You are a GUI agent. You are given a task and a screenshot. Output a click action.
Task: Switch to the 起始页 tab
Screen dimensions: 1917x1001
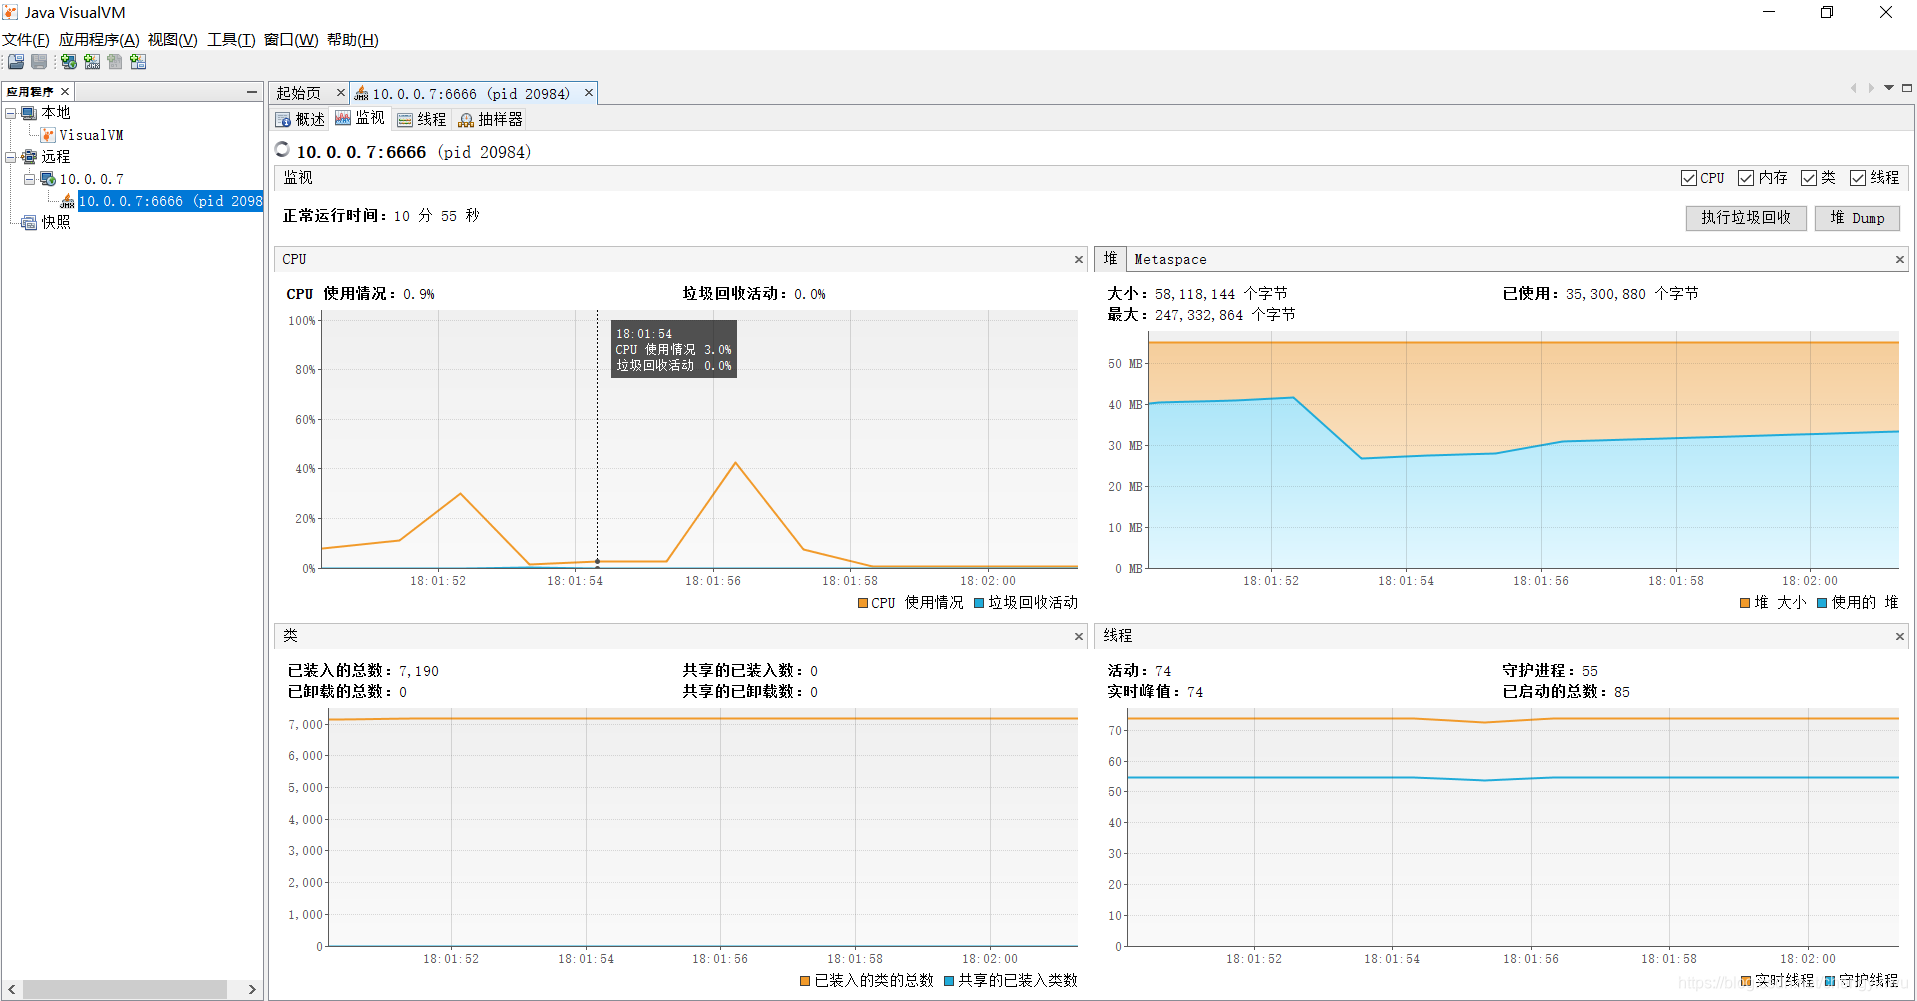coord(299,93)
